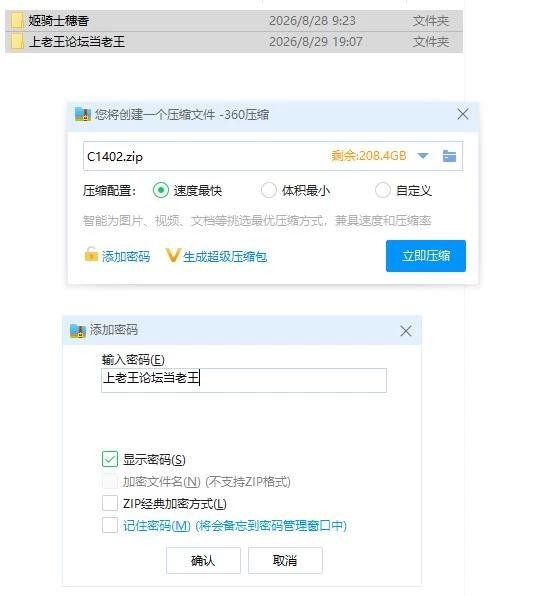The width and height of the screenshot is (540, 596).
Task: Close the 添加密码 dialog
Action: 405,331
